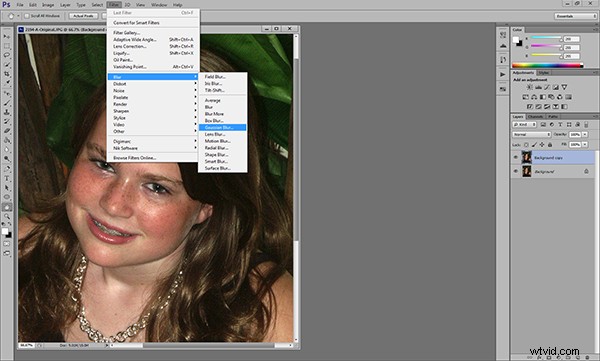600x361 pixels.
Task: Click the magenta G color slider
Action: coord(546,47)
